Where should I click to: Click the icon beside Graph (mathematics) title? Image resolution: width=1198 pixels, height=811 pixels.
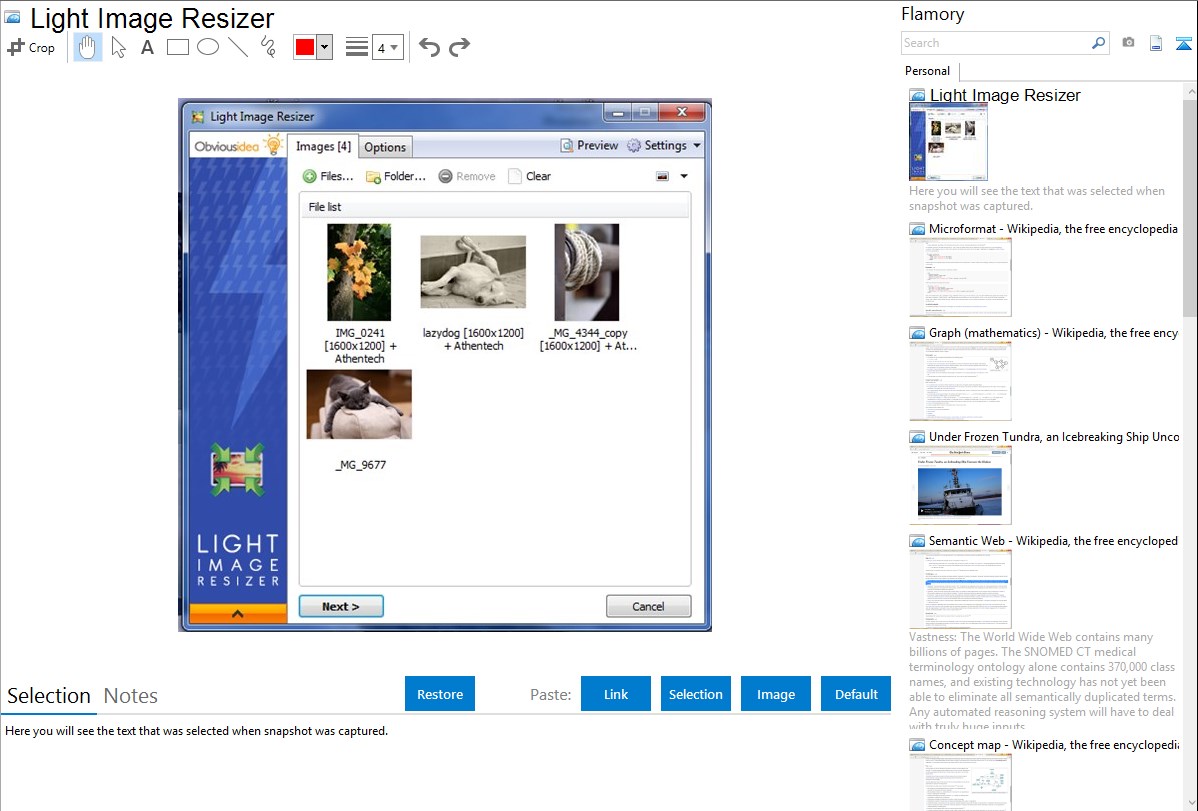click(x=917, y=333)
